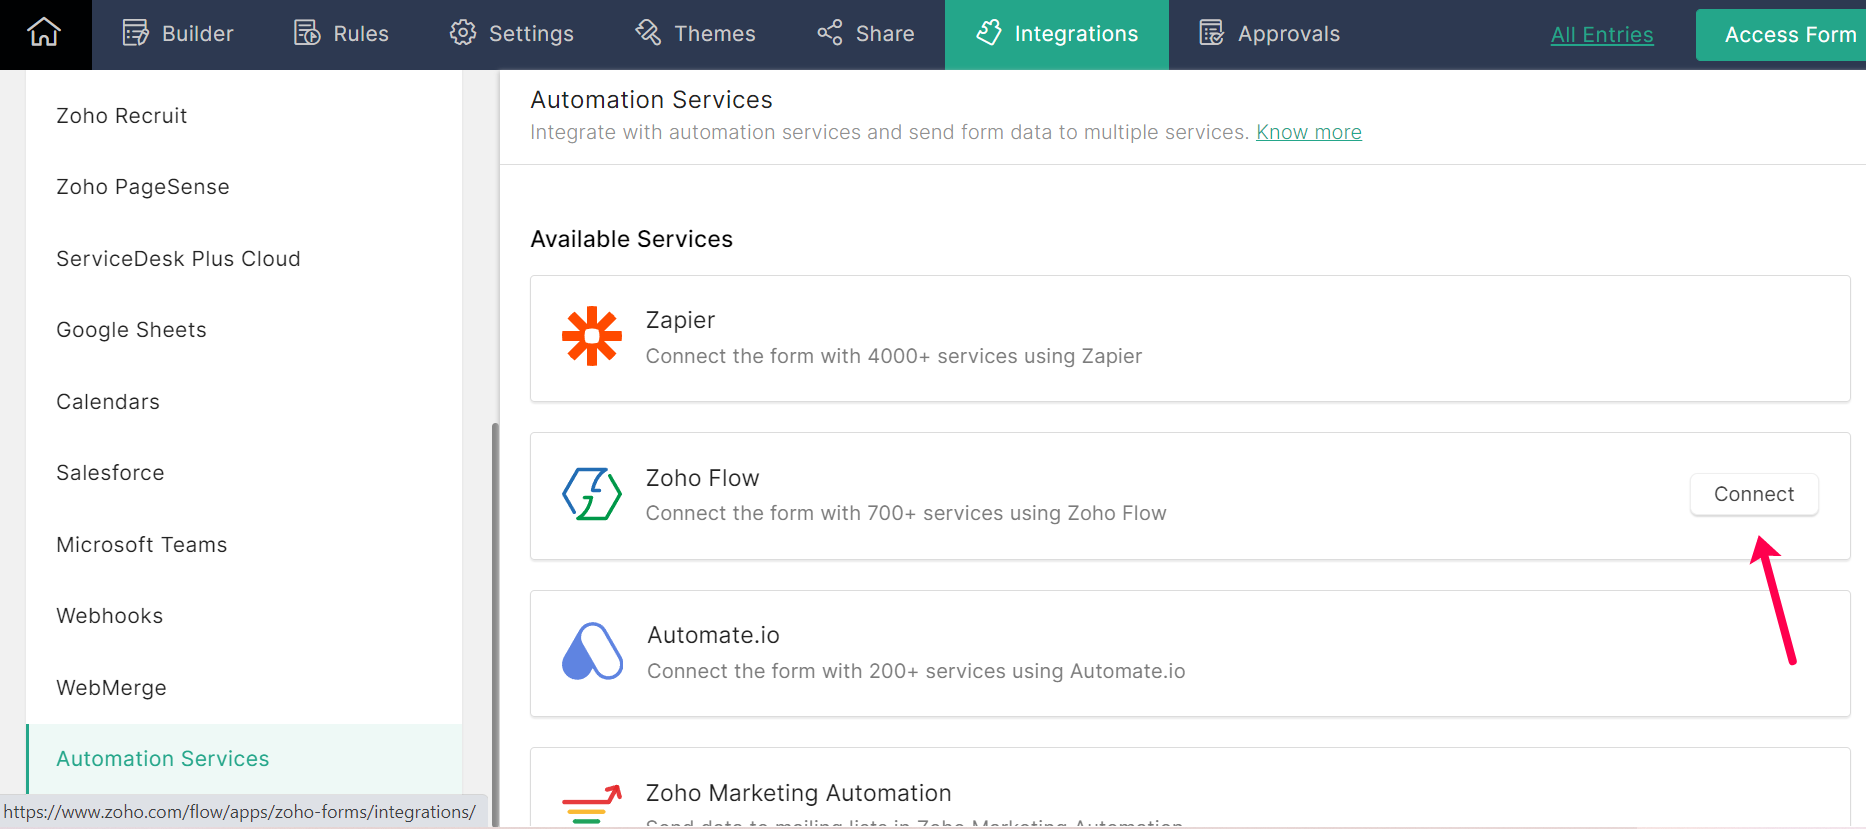Select Automation Services in sidebar
Viewport: 1866px width, 829px height.
click(244, 759)
